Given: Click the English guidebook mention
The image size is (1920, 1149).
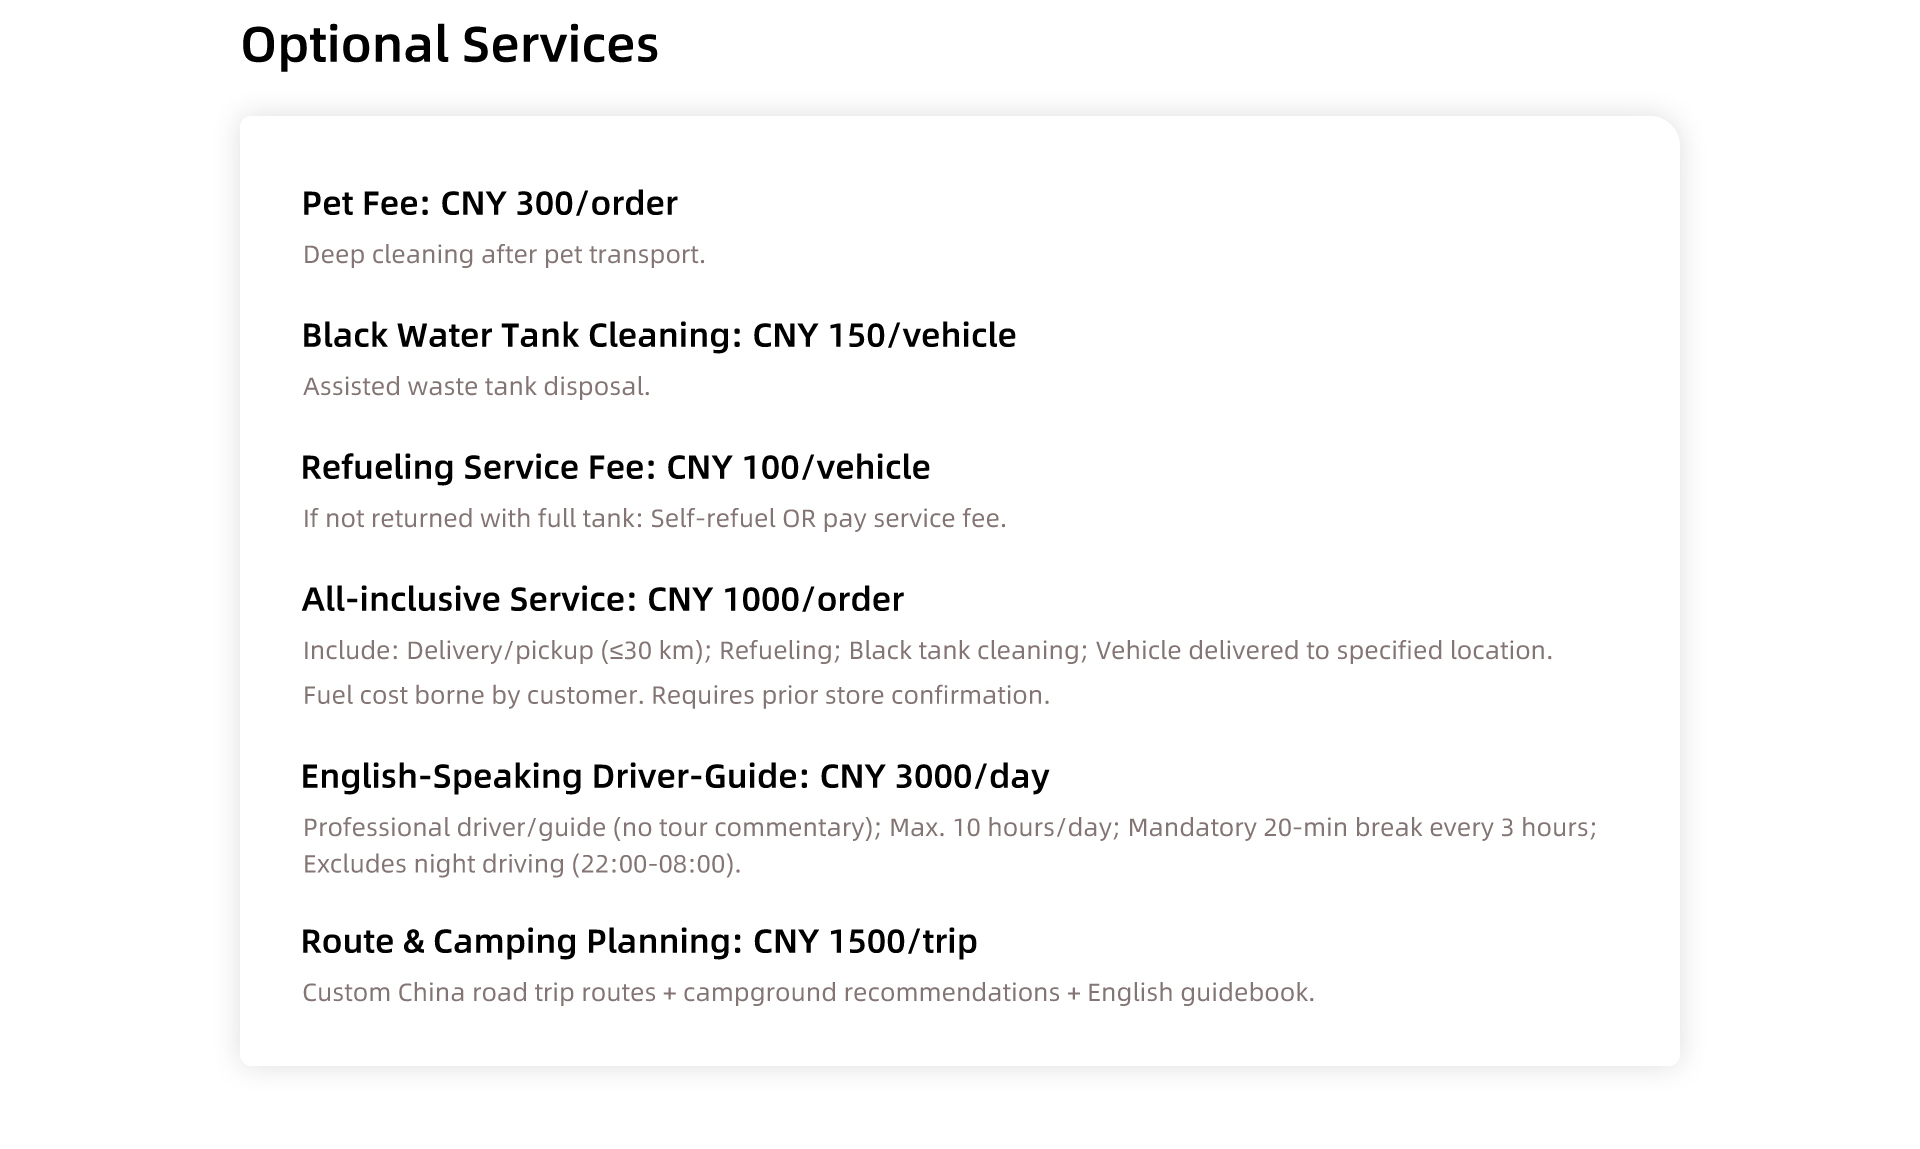Looking at the screenshot, I should [x=1201, y=992].
